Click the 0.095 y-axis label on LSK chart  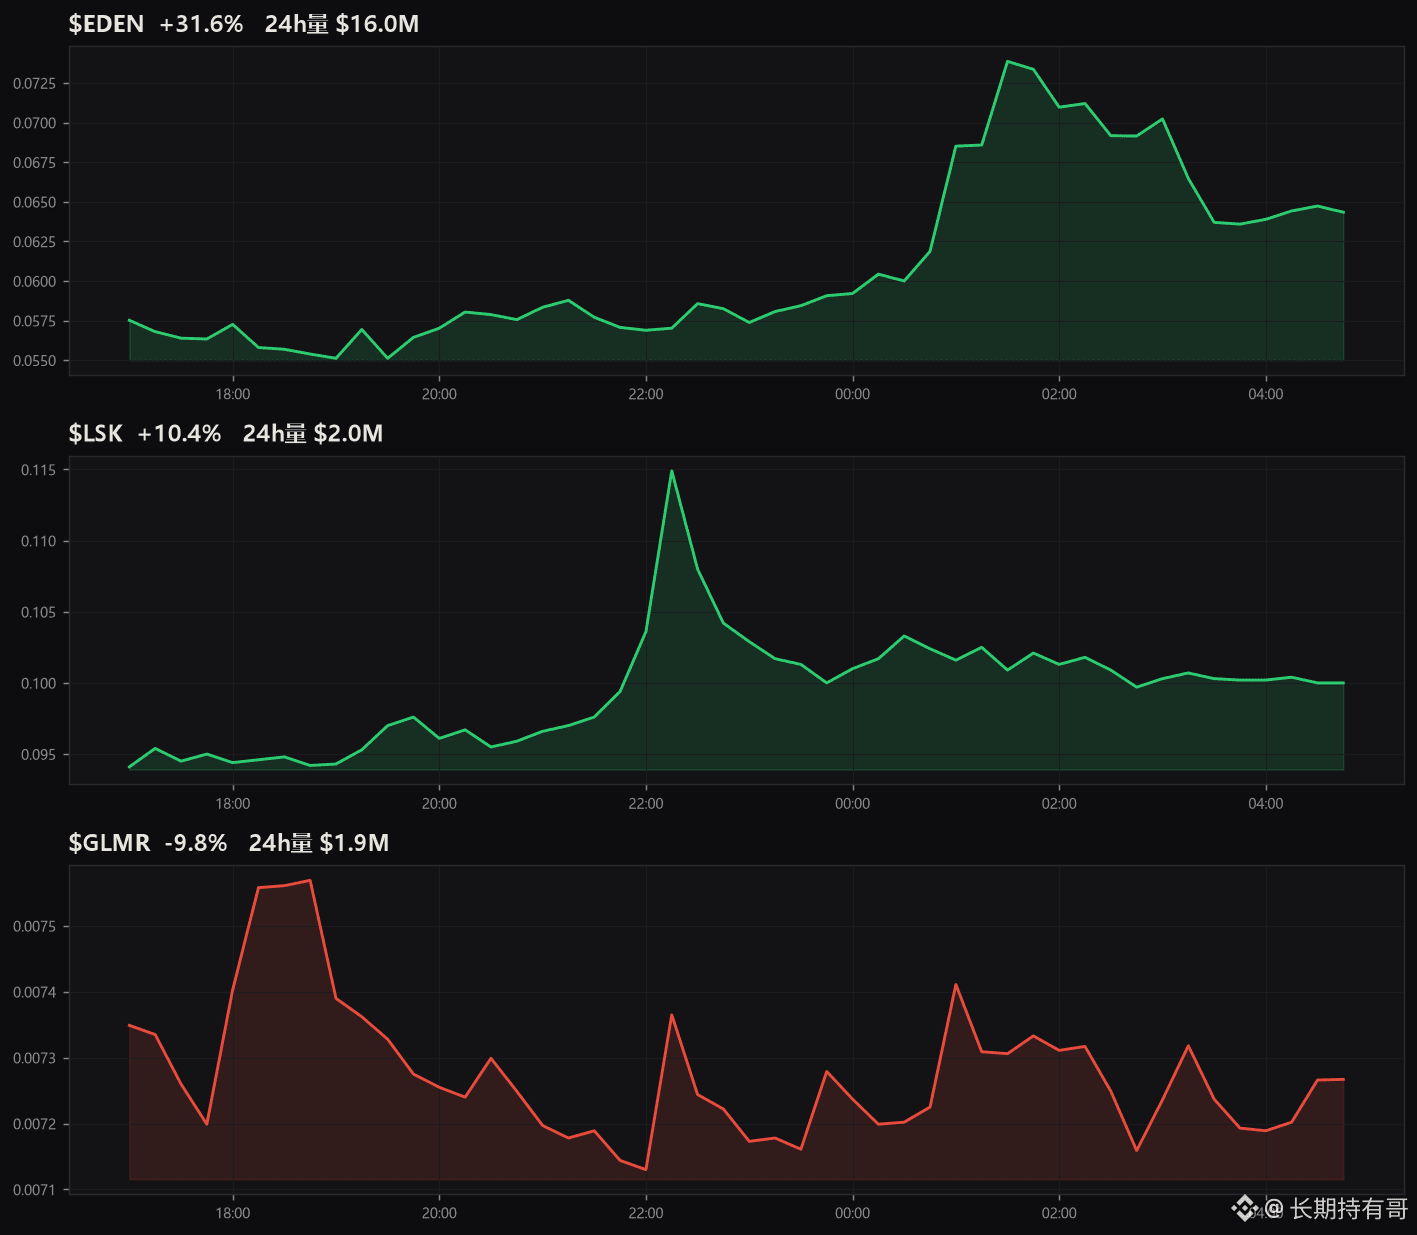pyautogui.click(x=38, y=755)
